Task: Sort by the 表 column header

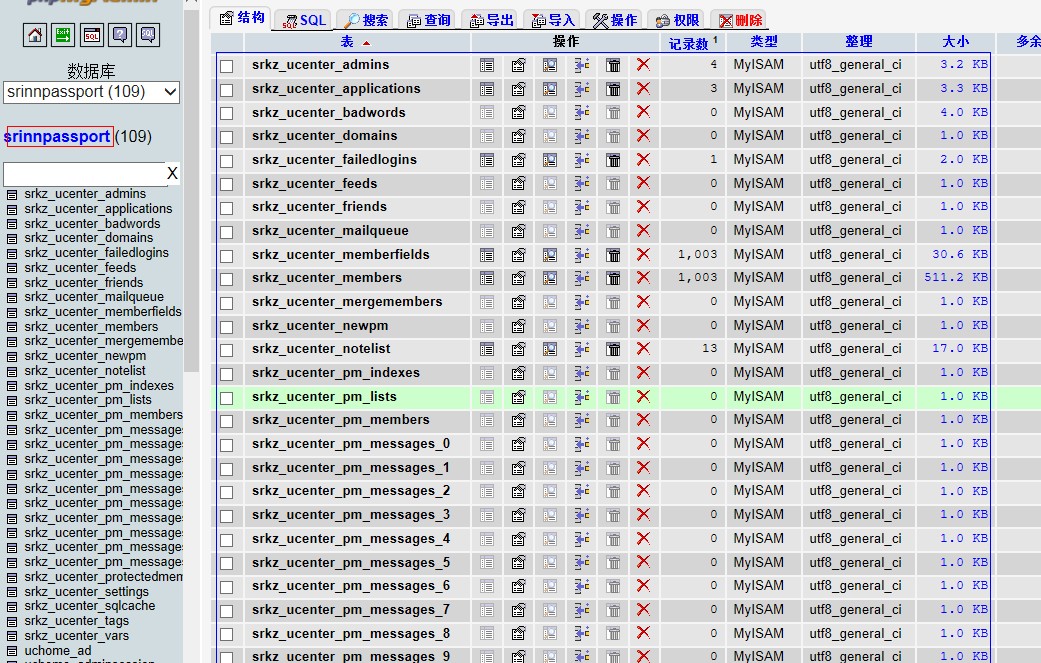Action: 347,42
